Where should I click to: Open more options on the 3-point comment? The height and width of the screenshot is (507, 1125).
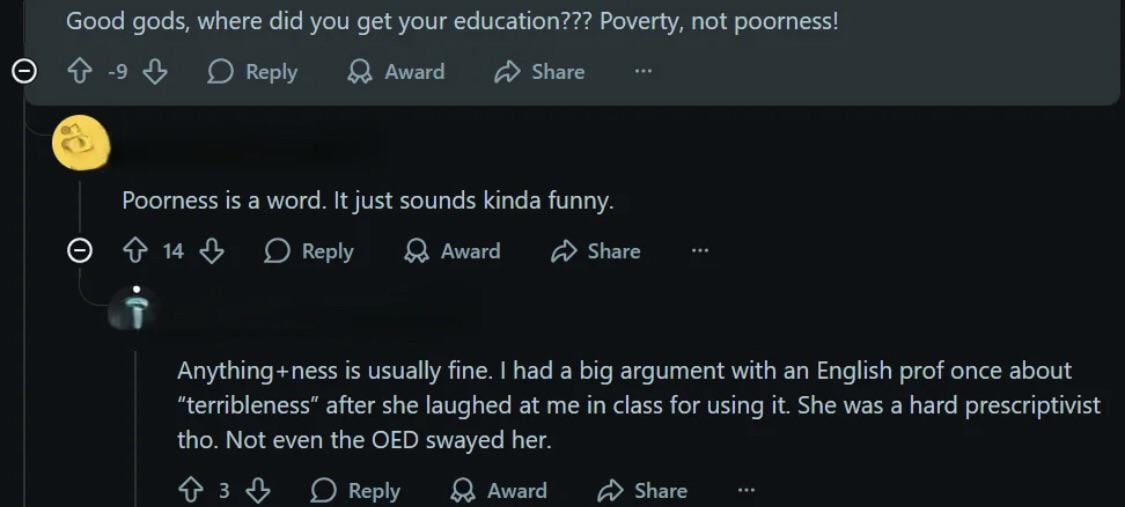point(746,490)
